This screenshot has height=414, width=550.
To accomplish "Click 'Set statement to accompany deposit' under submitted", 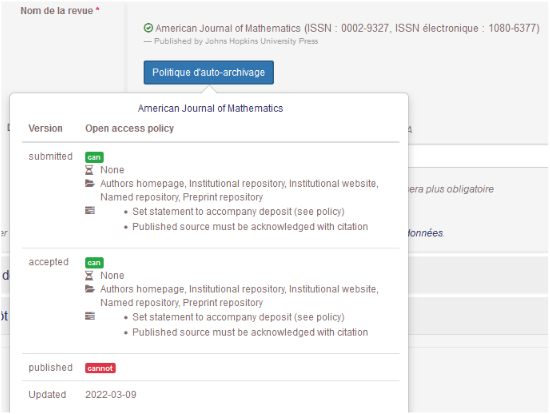I will point(238,212).
